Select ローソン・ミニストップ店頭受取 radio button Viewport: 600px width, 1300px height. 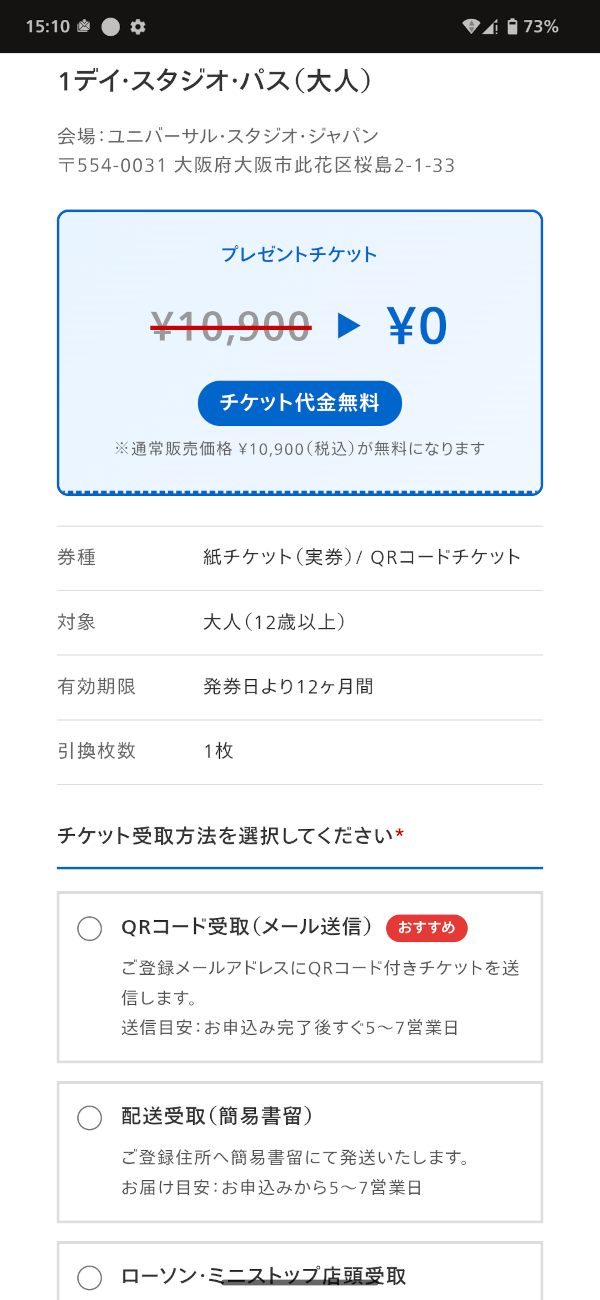[x=90, y=1278]
